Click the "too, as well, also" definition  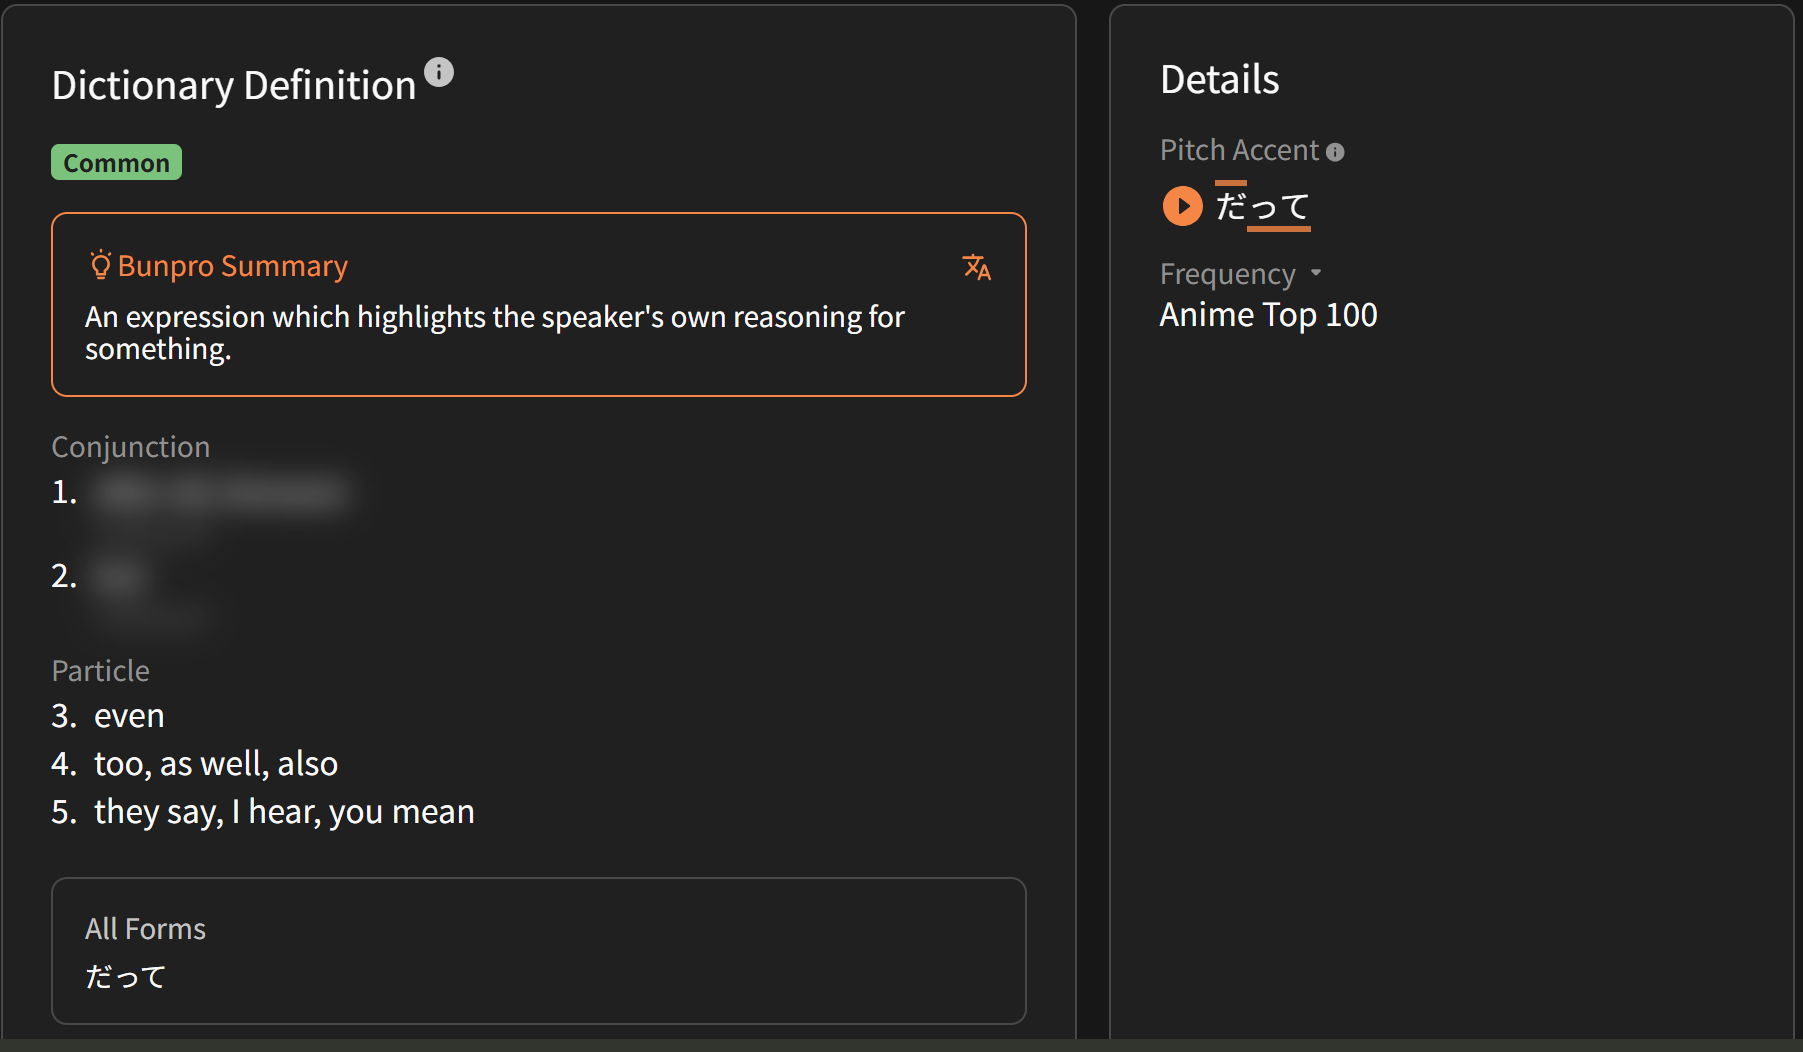[216, 764]
